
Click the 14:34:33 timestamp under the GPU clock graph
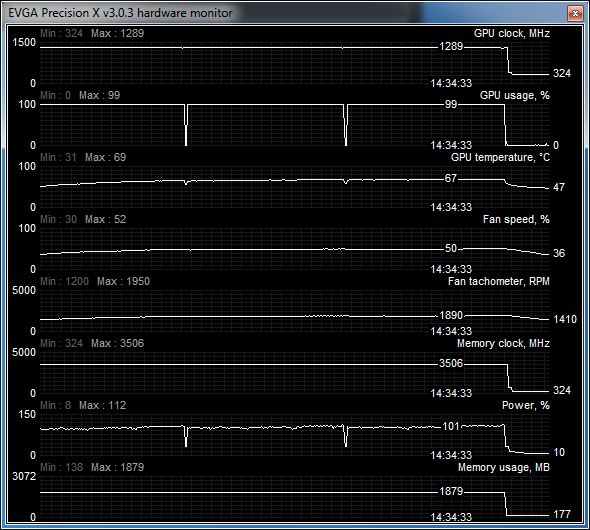pyautogui.click(x=451, y=83)
